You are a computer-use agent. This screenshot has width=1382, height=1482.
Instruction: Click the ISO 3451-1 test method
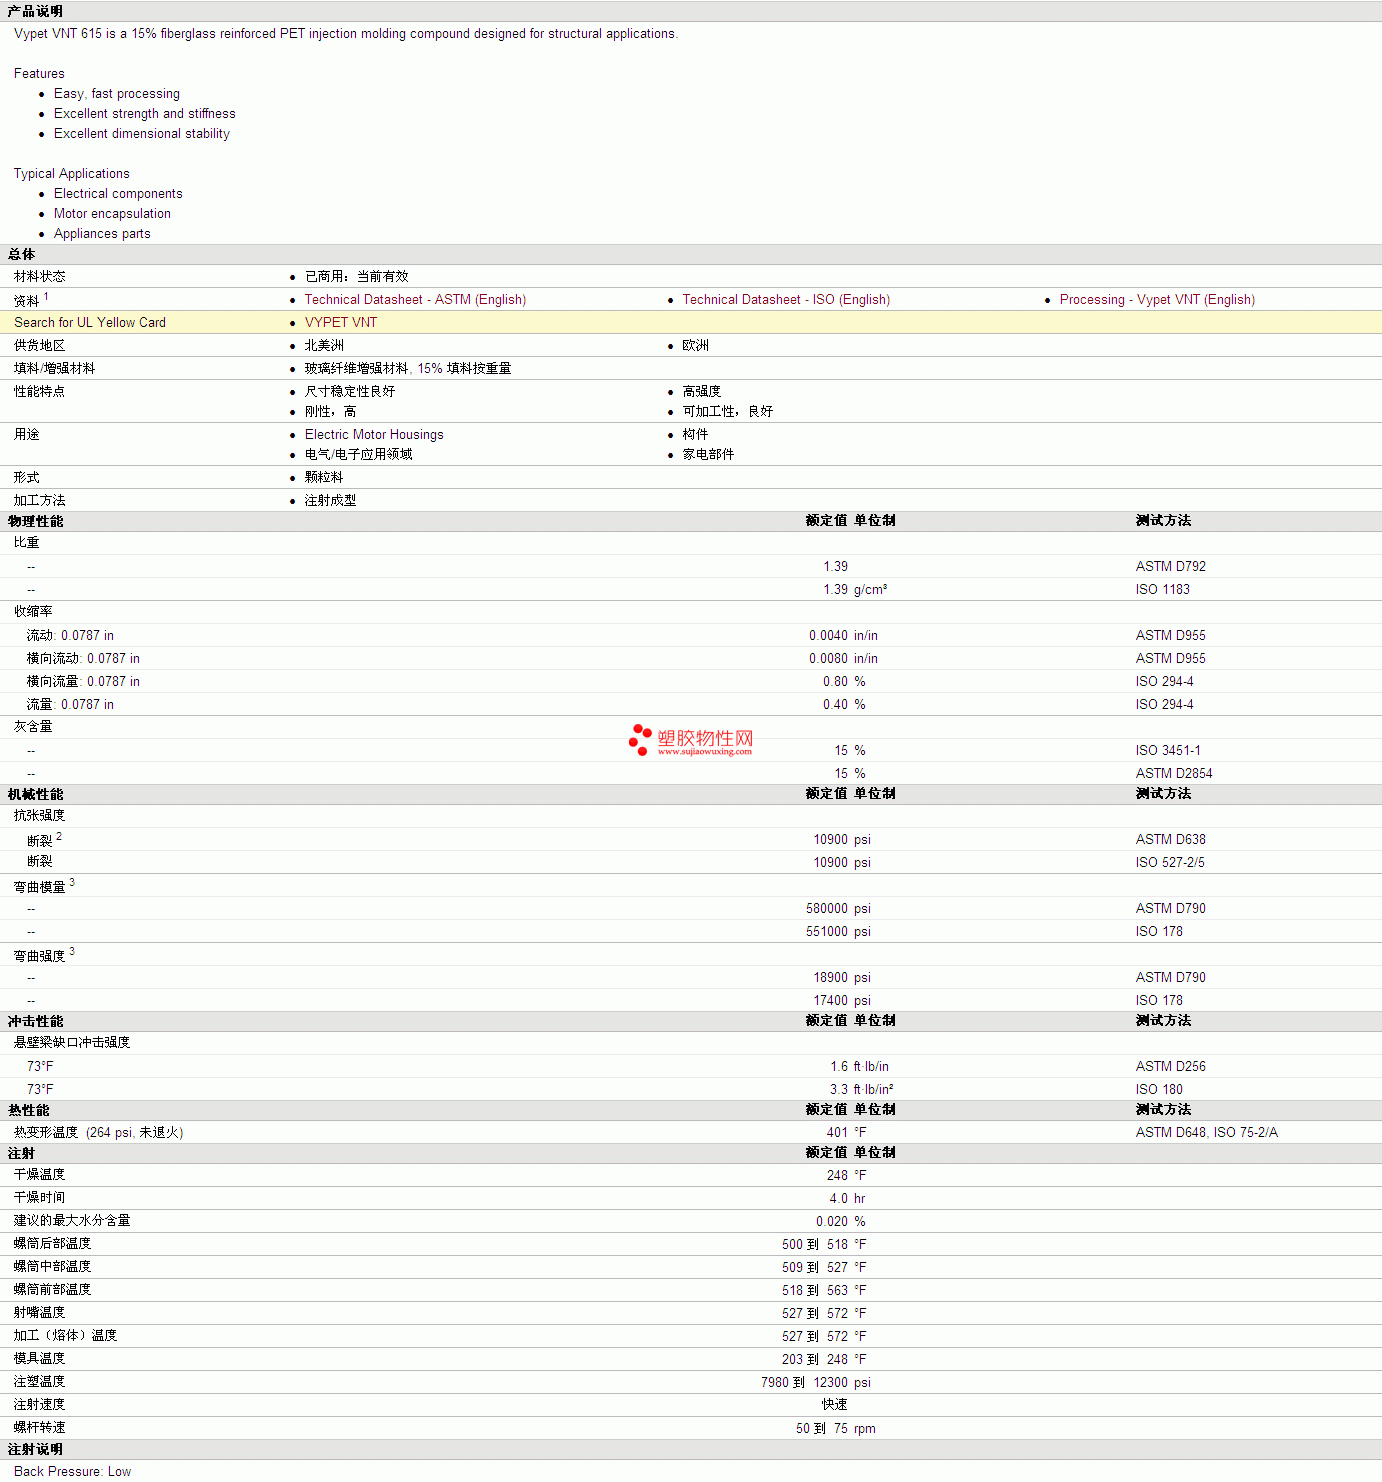[x=1168, y=750]
